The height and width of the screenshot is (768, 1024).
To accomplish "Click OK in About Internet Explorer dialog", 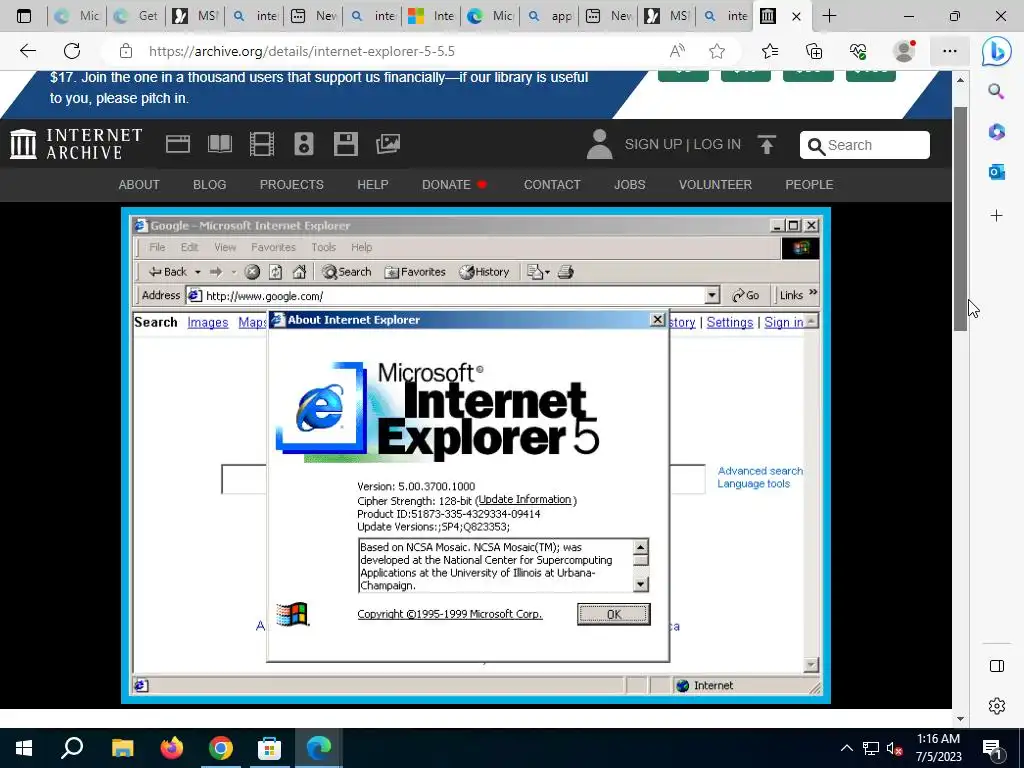I will (613, 615).
